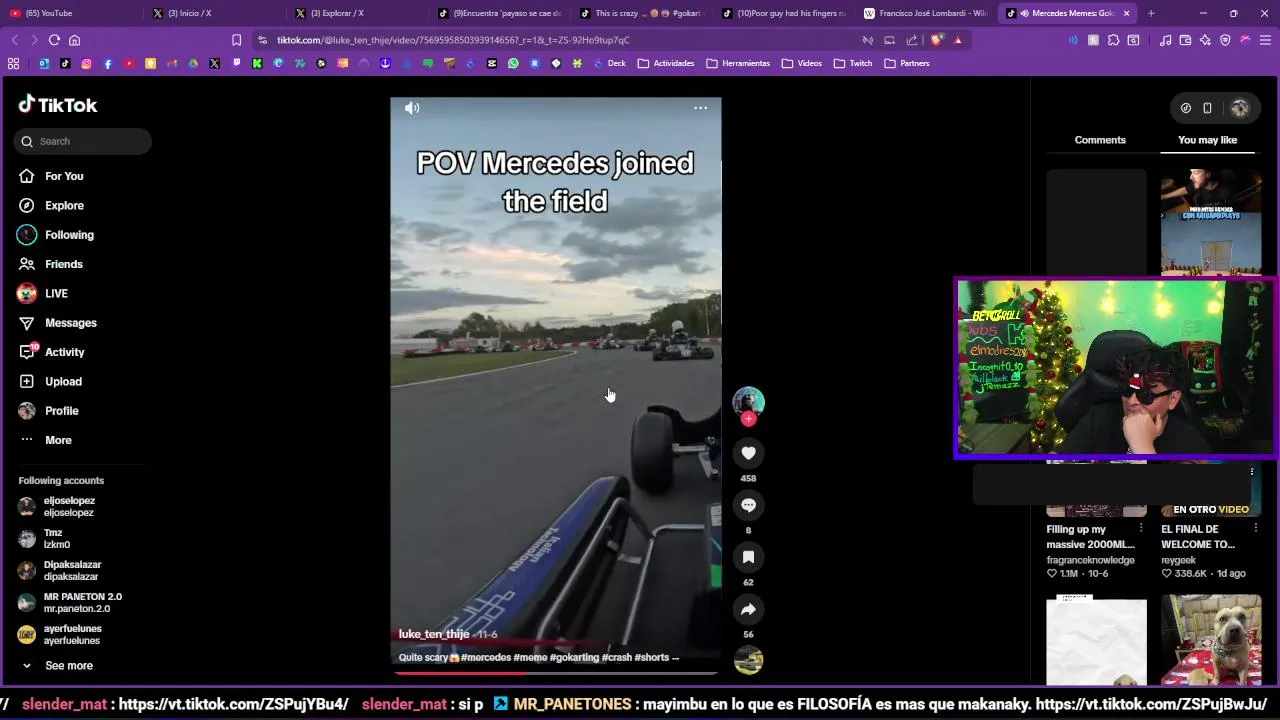Open the Friends section
This screenshot has height=720, width=1280.
tap(50, 264)
